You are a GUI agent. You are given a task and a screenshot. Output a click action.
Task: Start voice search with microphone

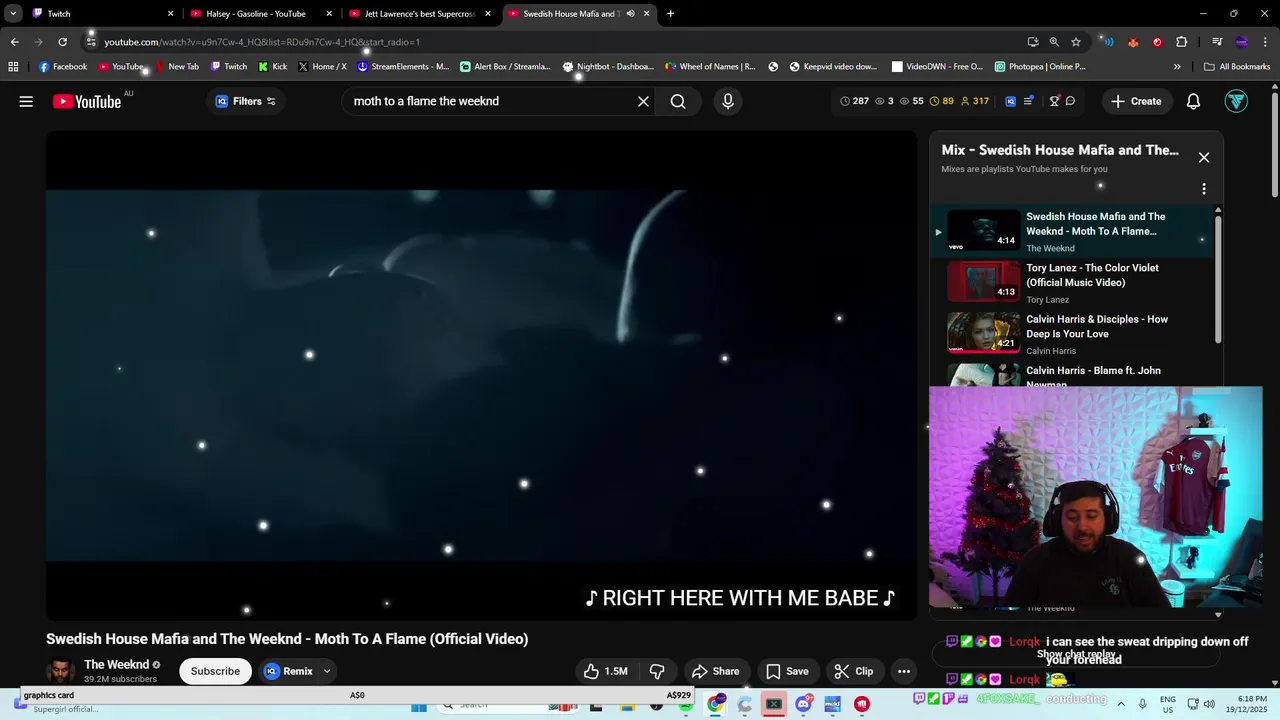[x=728, y=101]
